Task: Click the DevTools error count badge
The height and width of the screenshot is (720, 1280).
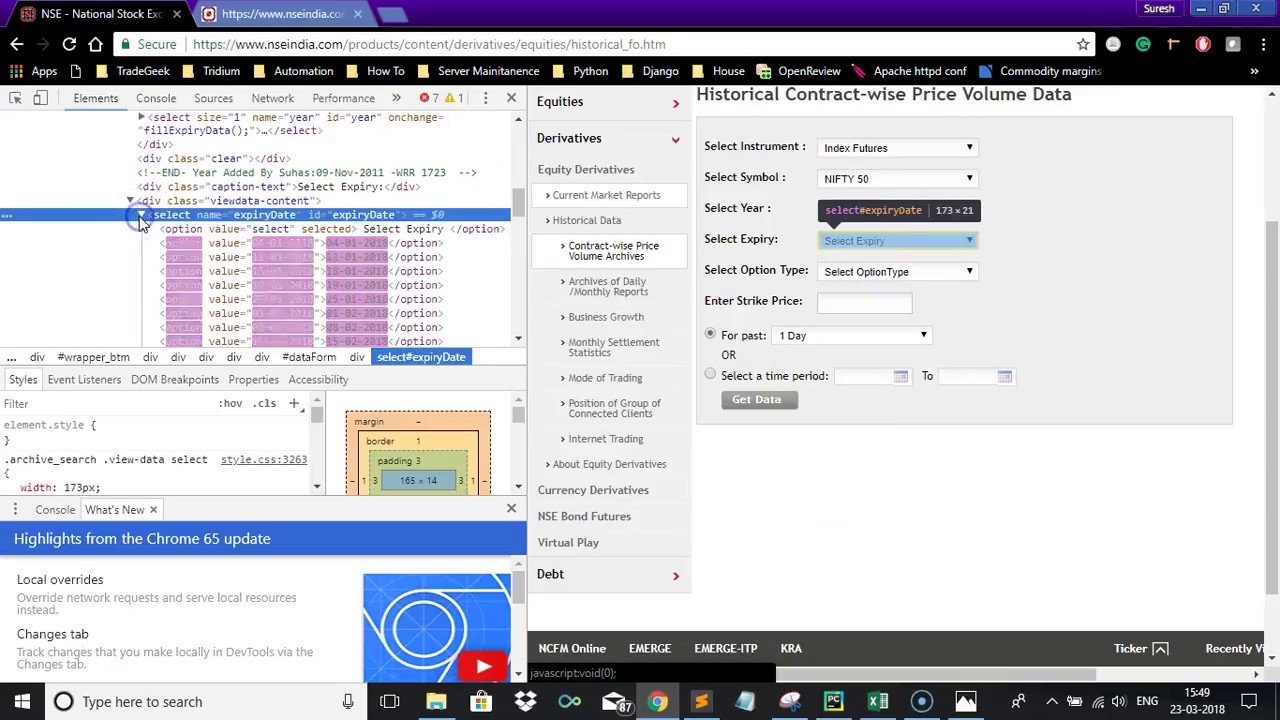Action: point(430,98)
